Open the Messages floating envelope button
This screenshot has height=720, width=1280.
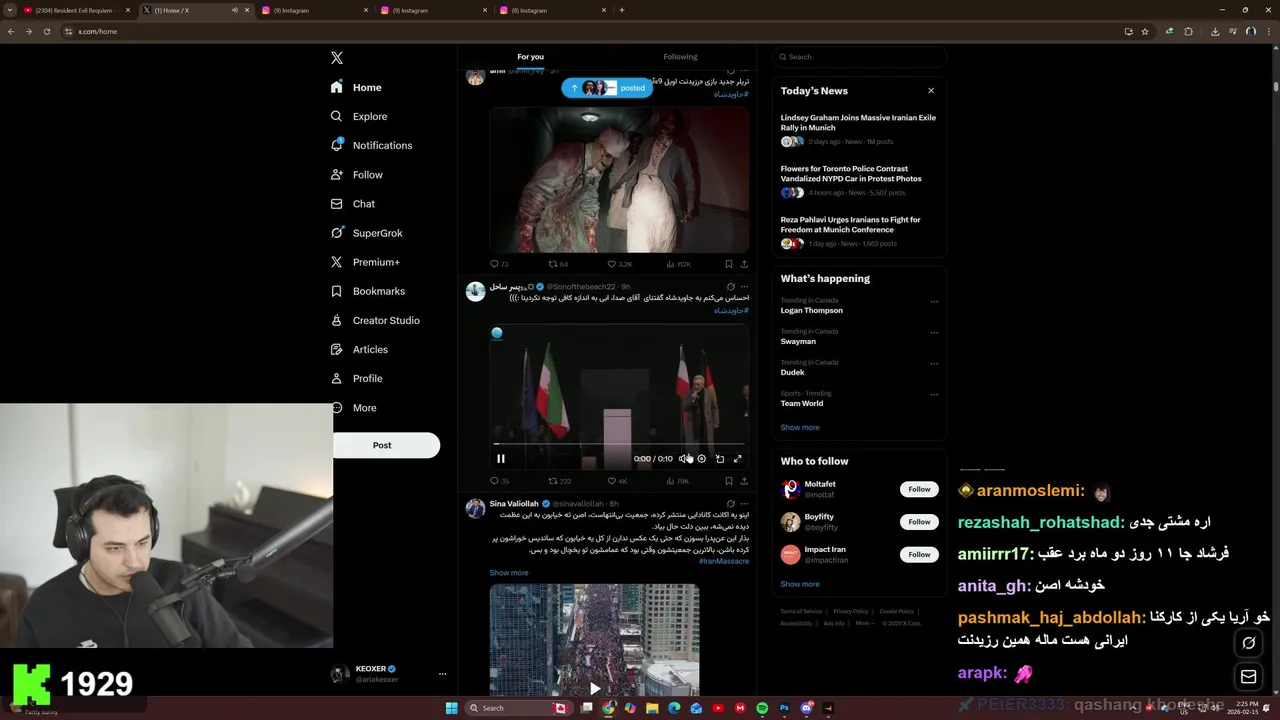coord(1249,677)
